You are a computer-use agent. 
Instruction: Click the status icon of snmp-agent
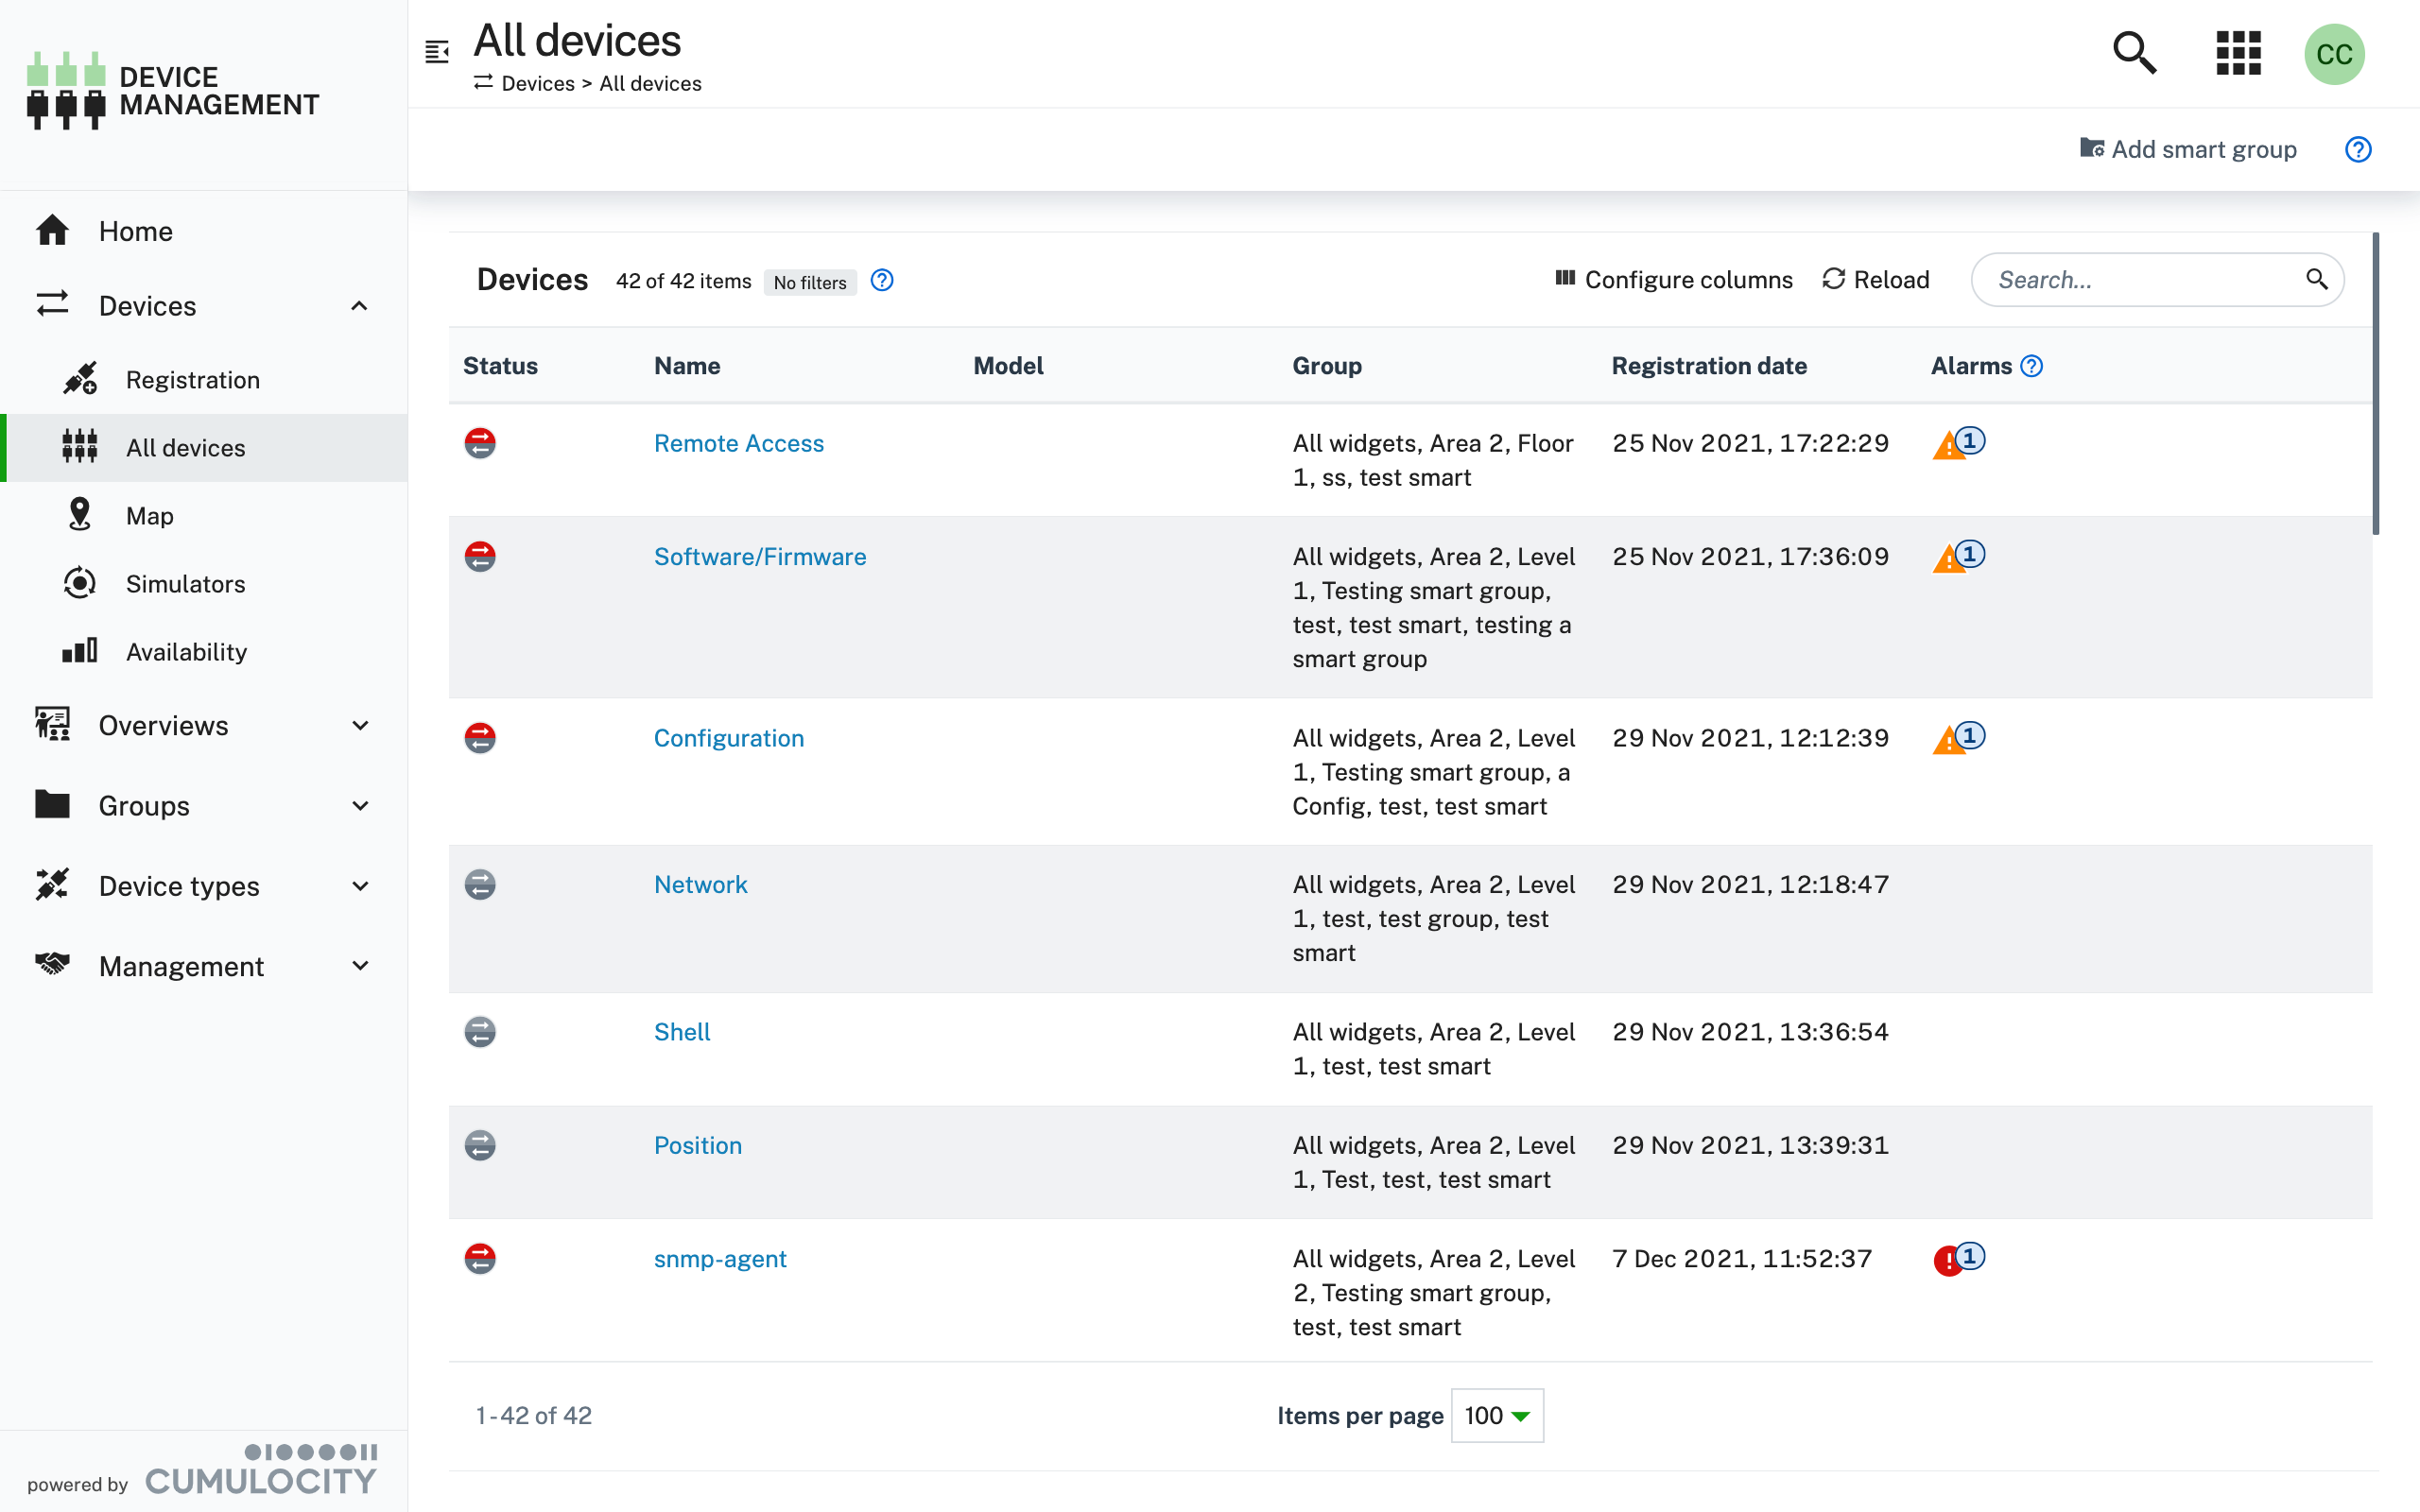pyautogui.click(x=480, y=1258)
